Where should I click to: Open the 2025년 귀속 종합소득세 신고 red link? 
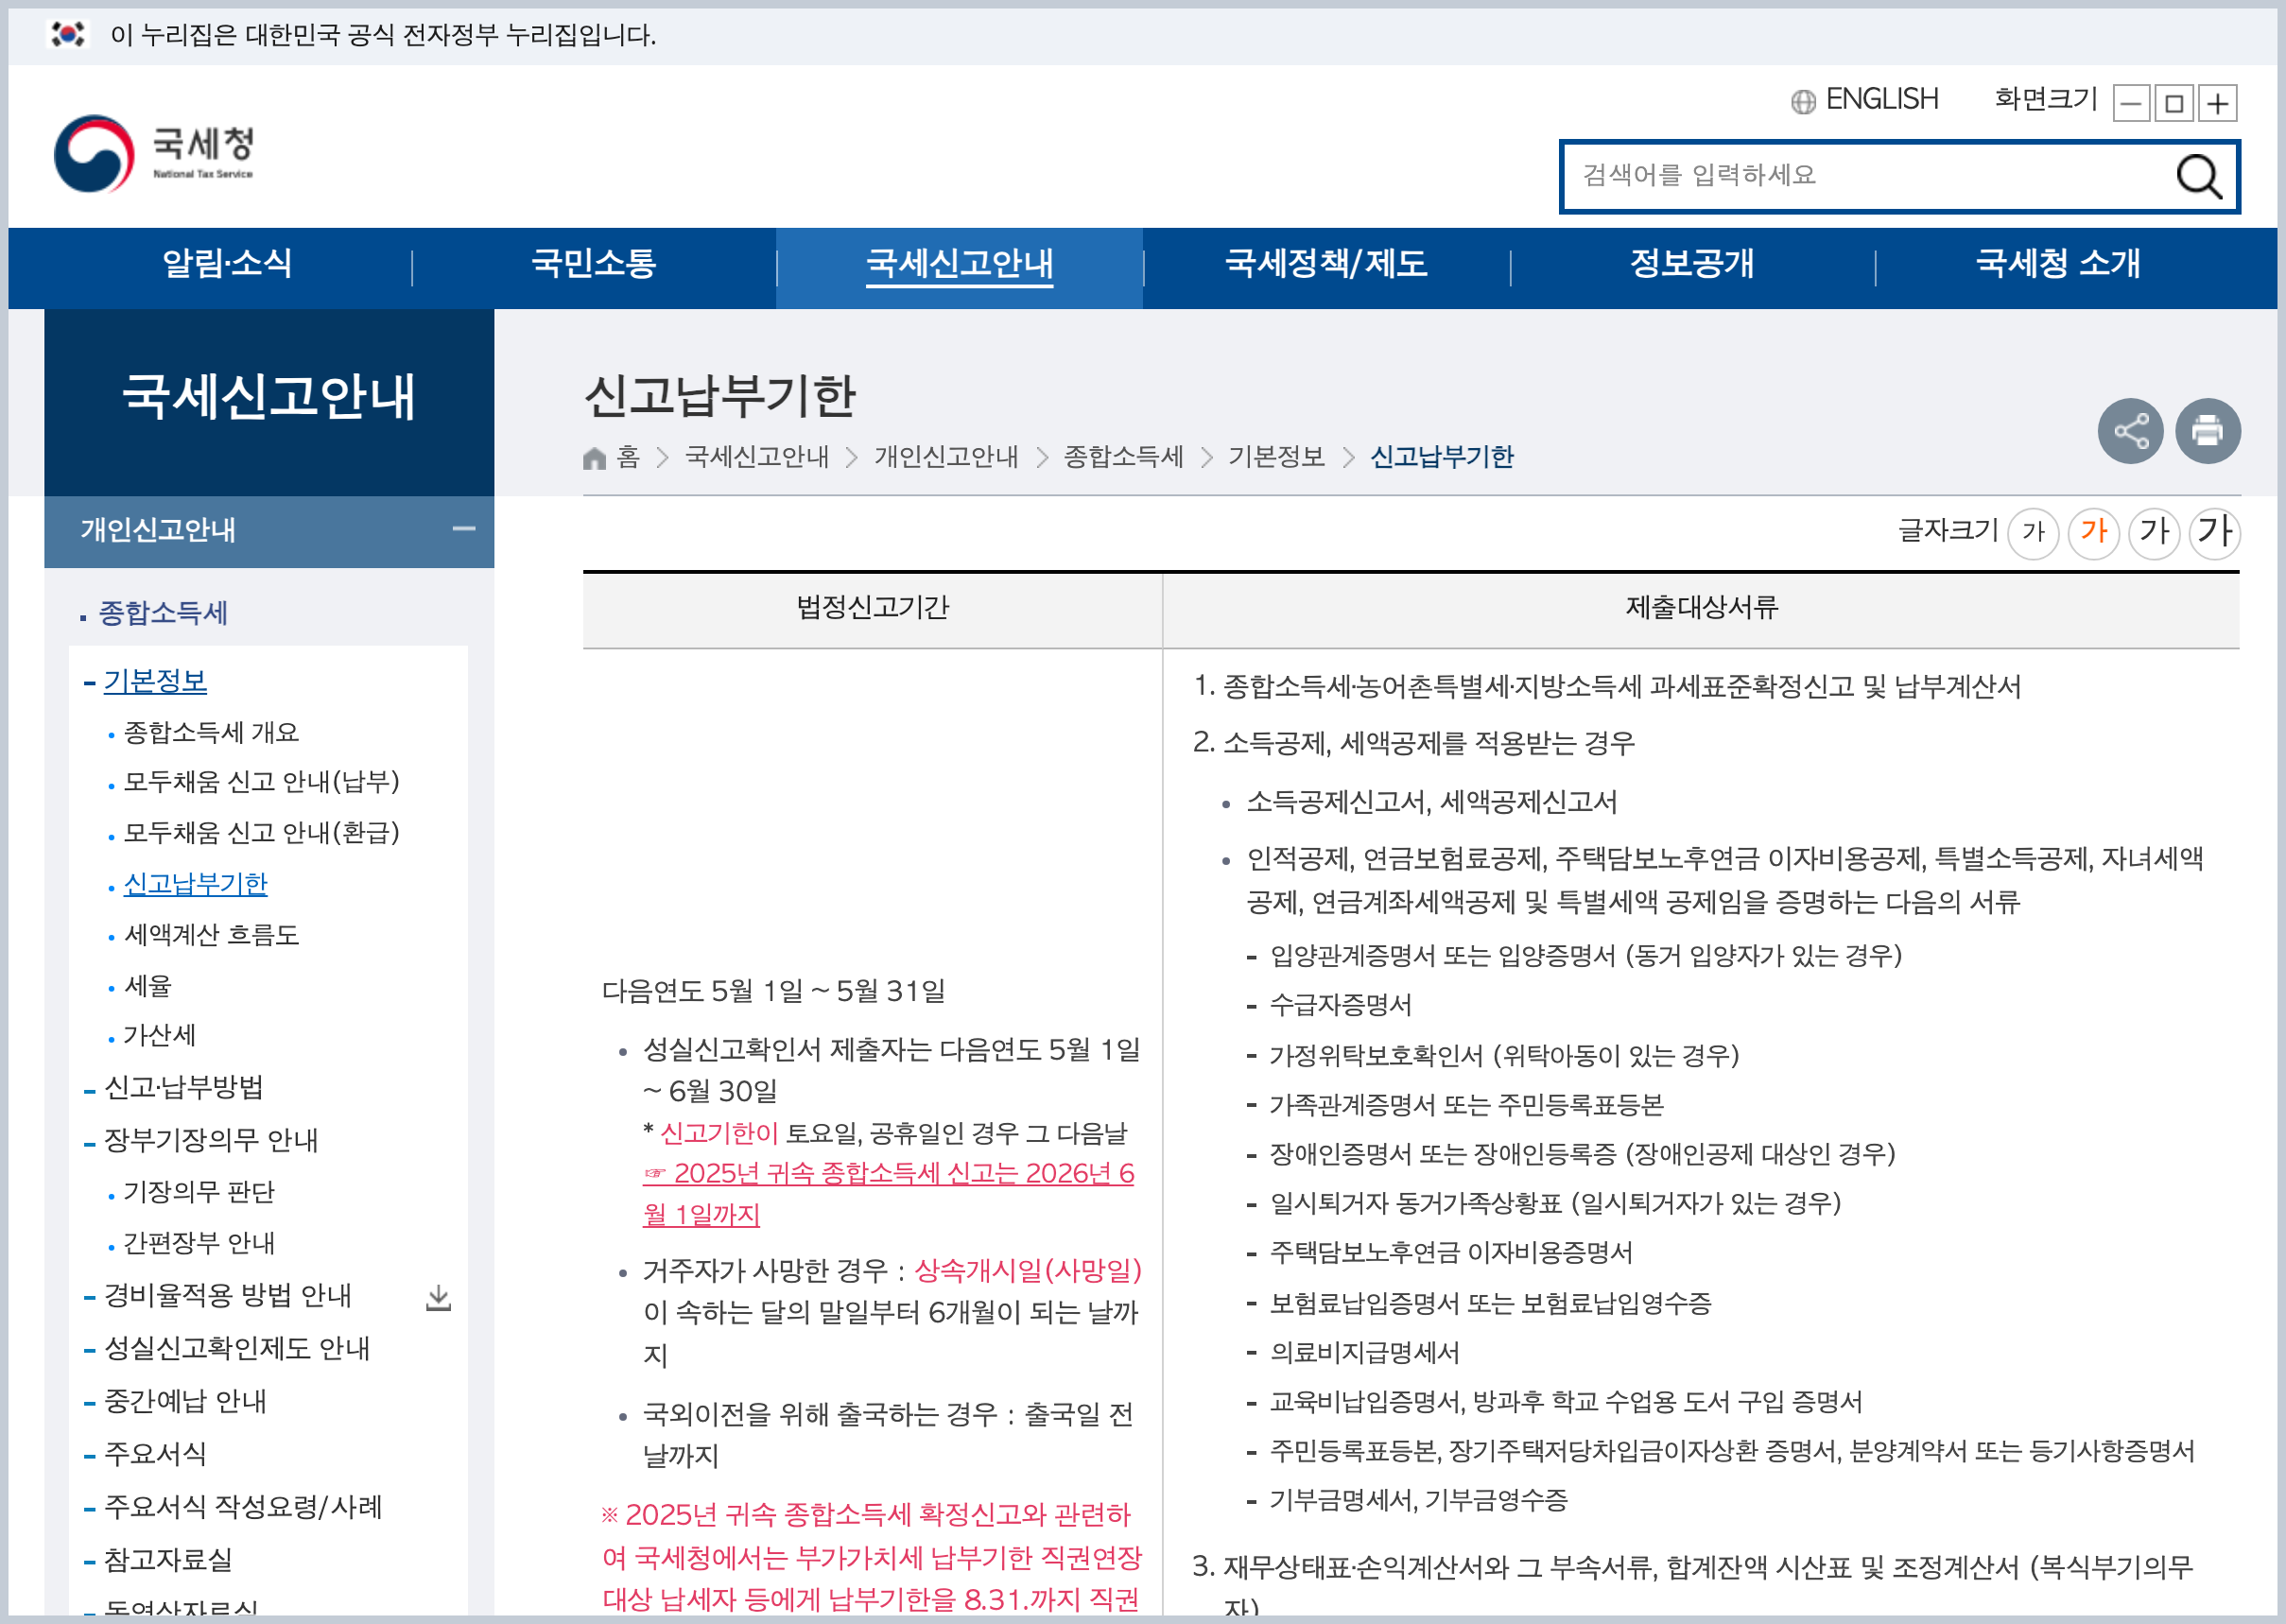click(888, 1193)
